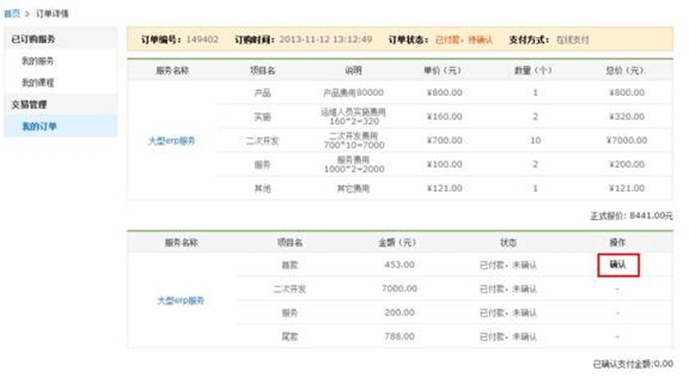Click the 首款 amount 453.00
Image resolution: width=689 pixels, height=377 pixels.
pos(399,265)
